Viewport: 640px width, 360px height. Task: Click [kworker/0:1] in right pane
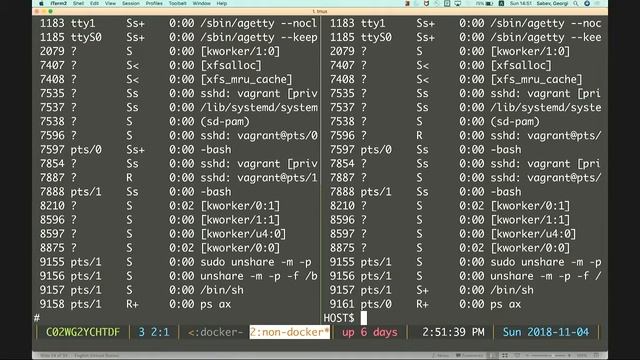click(530, 206)
